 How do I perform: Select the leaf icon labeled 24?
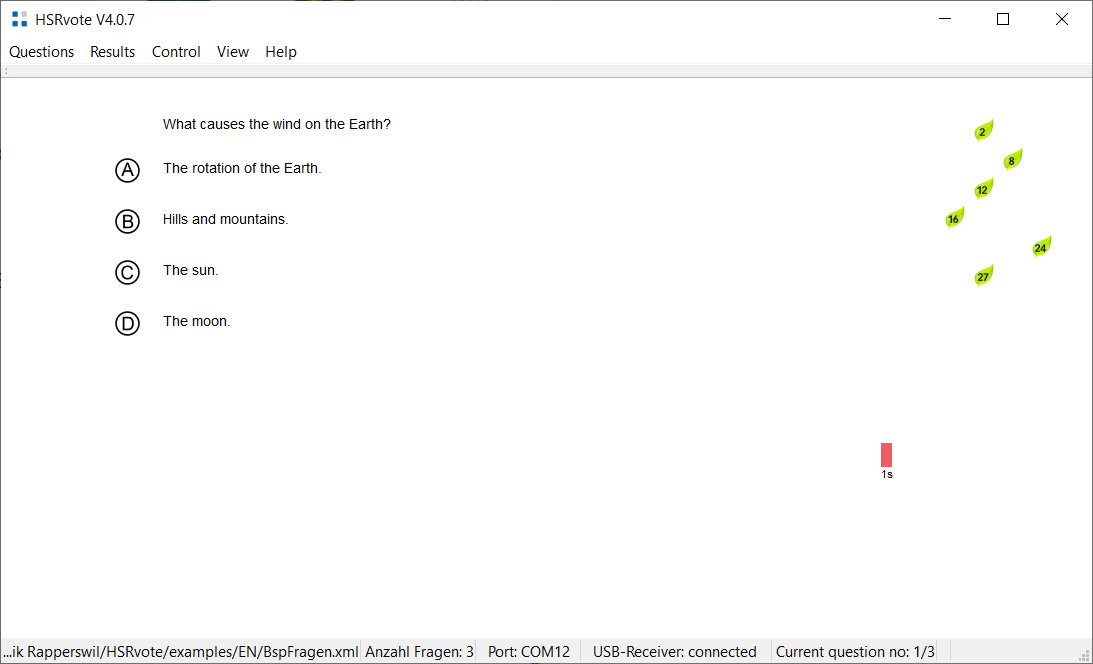click(1041, 247)
